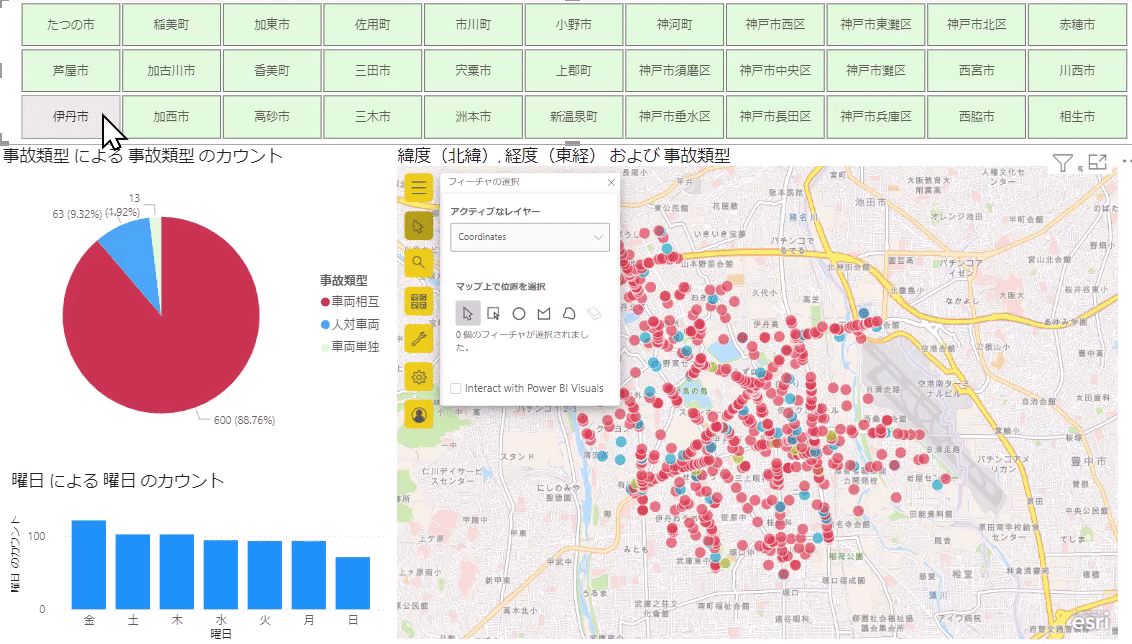
Task: Select the 西宮市 slicer button
Action: tap(977, 71)
